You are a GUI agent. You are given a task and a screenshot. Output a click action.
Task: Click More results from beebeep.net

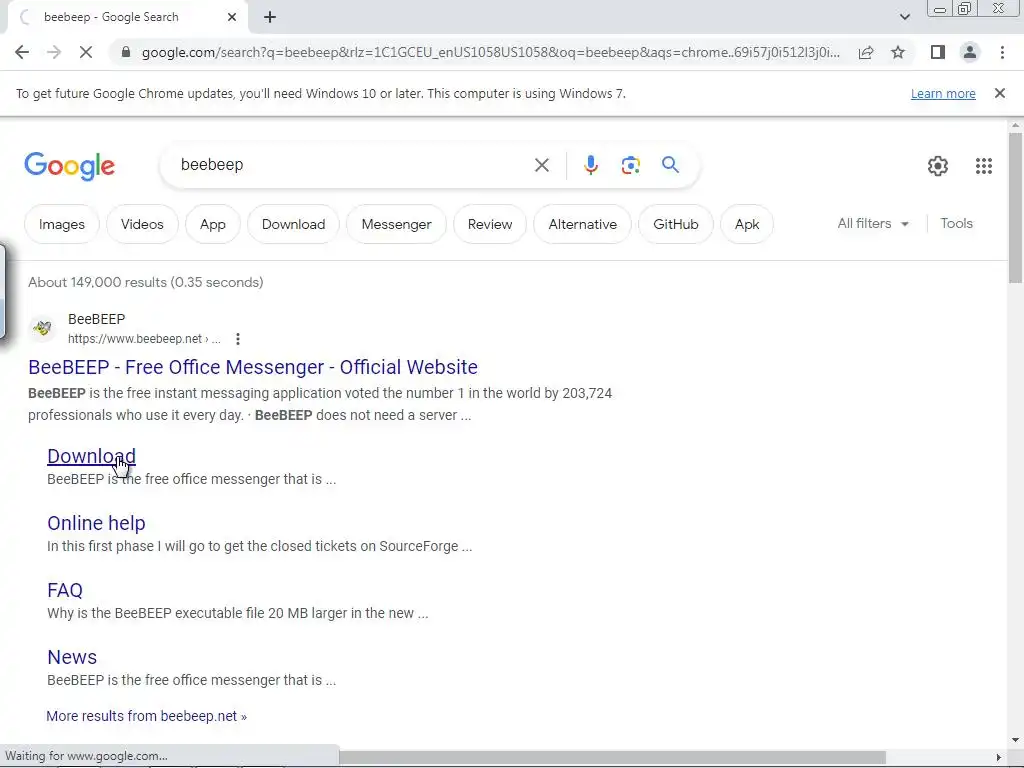pos(146,716)
